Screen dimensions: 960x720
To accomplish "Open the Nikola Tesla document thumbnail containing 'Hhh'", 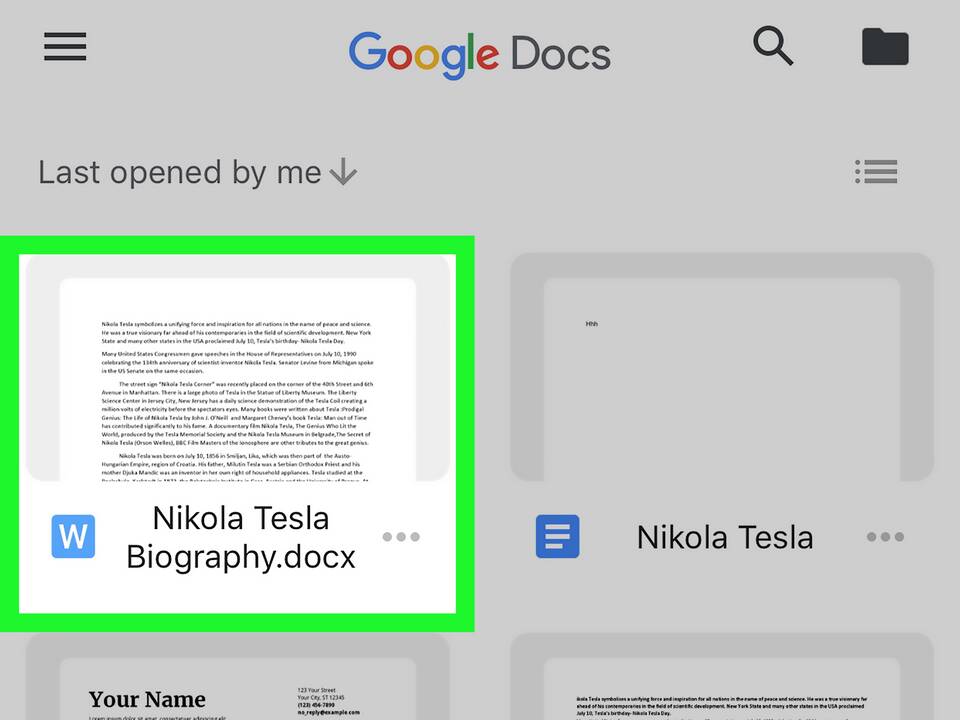I will tap(722, 367).
